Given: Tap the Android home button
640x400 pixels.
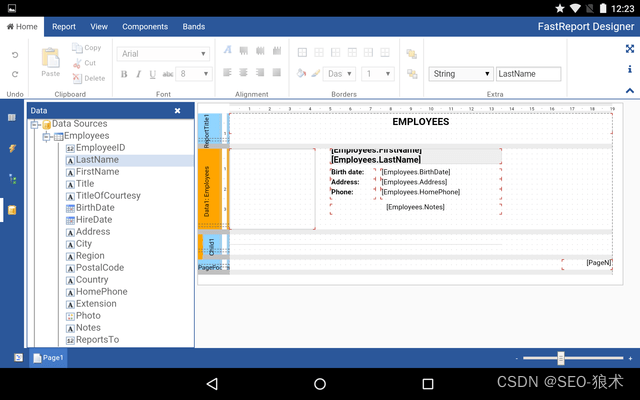Looking at the screenshot, I should [x=320, y=384].
